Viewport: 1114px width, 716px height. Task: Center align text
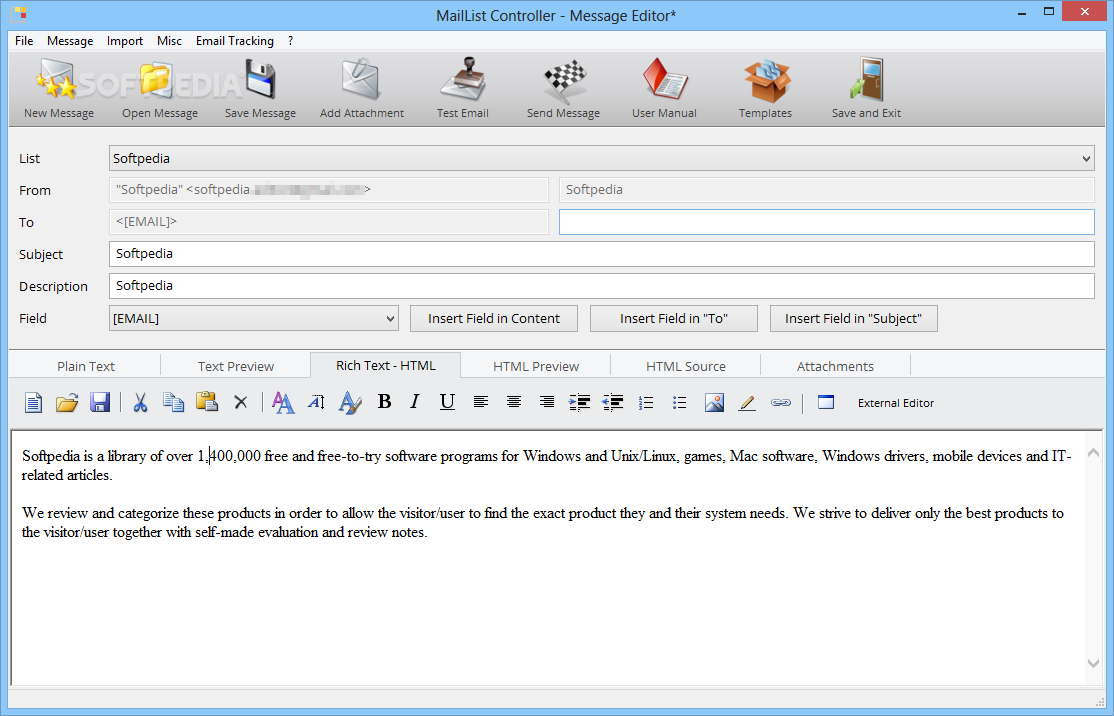click(514, 402)
